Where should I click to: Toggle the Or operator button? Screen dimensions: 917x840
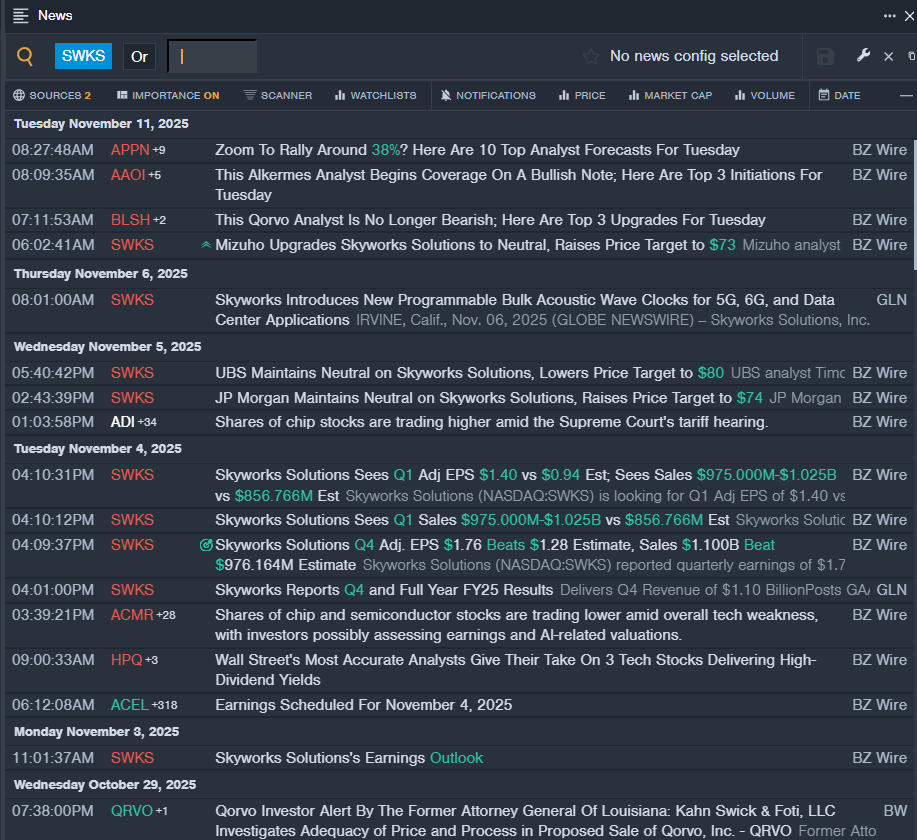coord(139,57)
